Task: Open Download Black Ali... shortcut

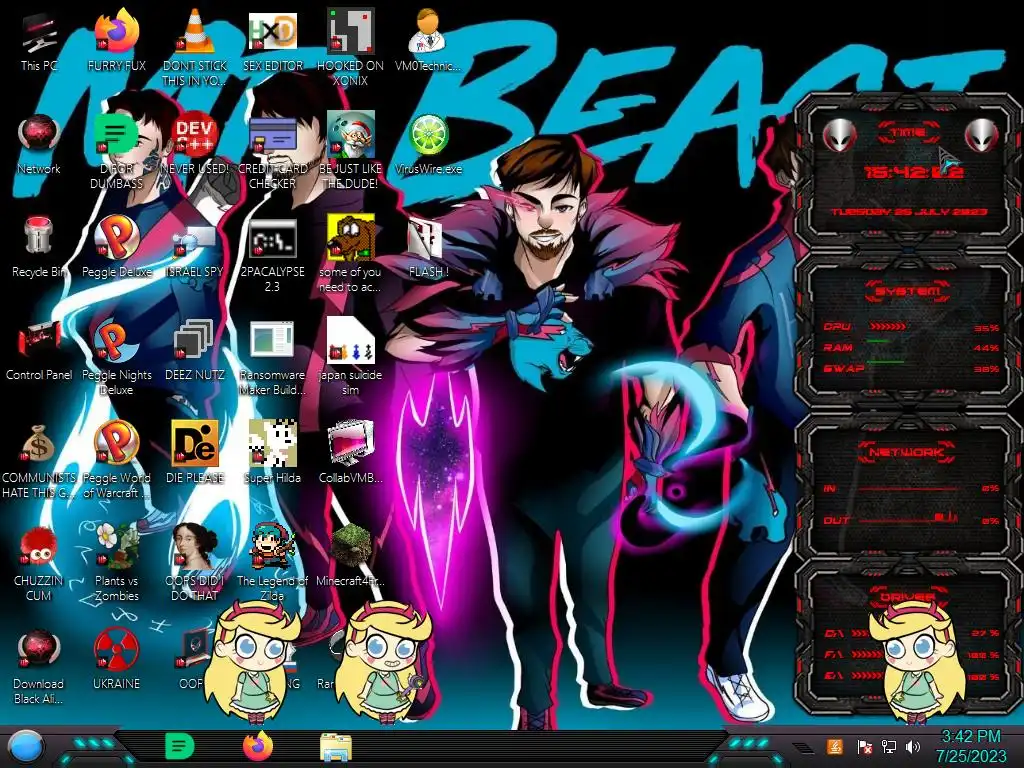Action: click(39, 666)
